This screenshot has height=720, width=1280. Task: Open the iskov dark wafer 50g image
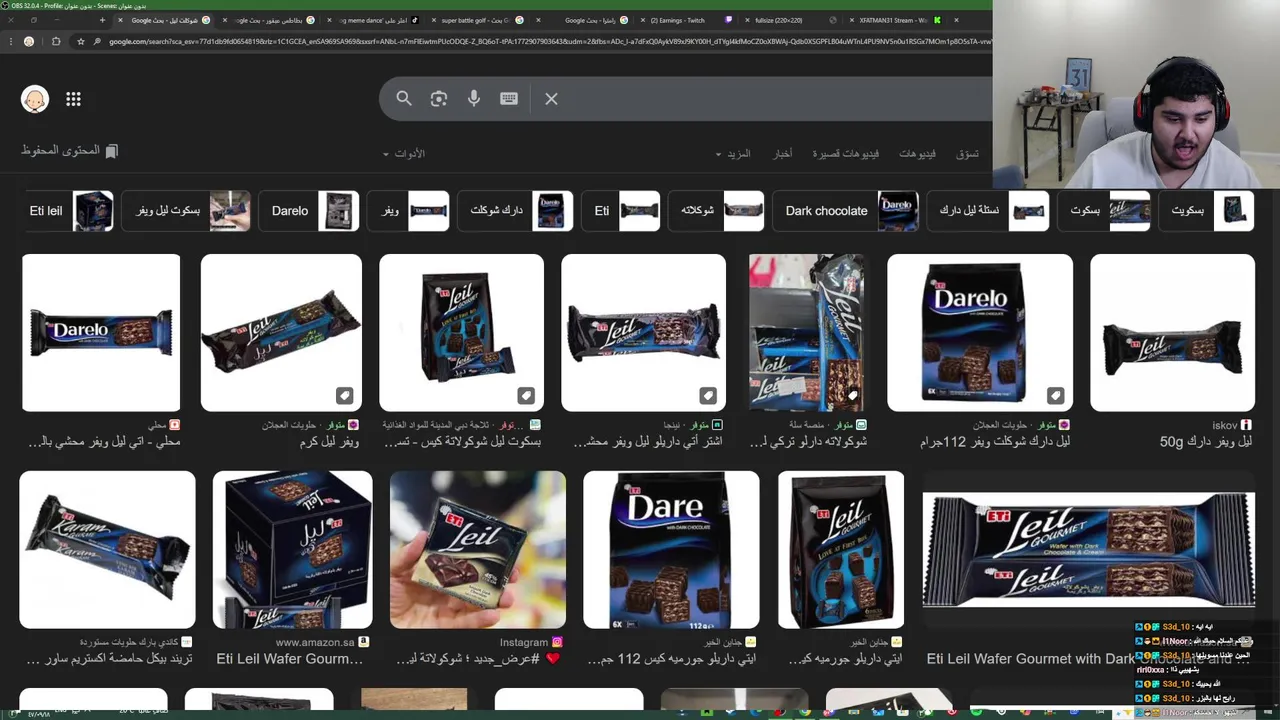[1172, 332]
